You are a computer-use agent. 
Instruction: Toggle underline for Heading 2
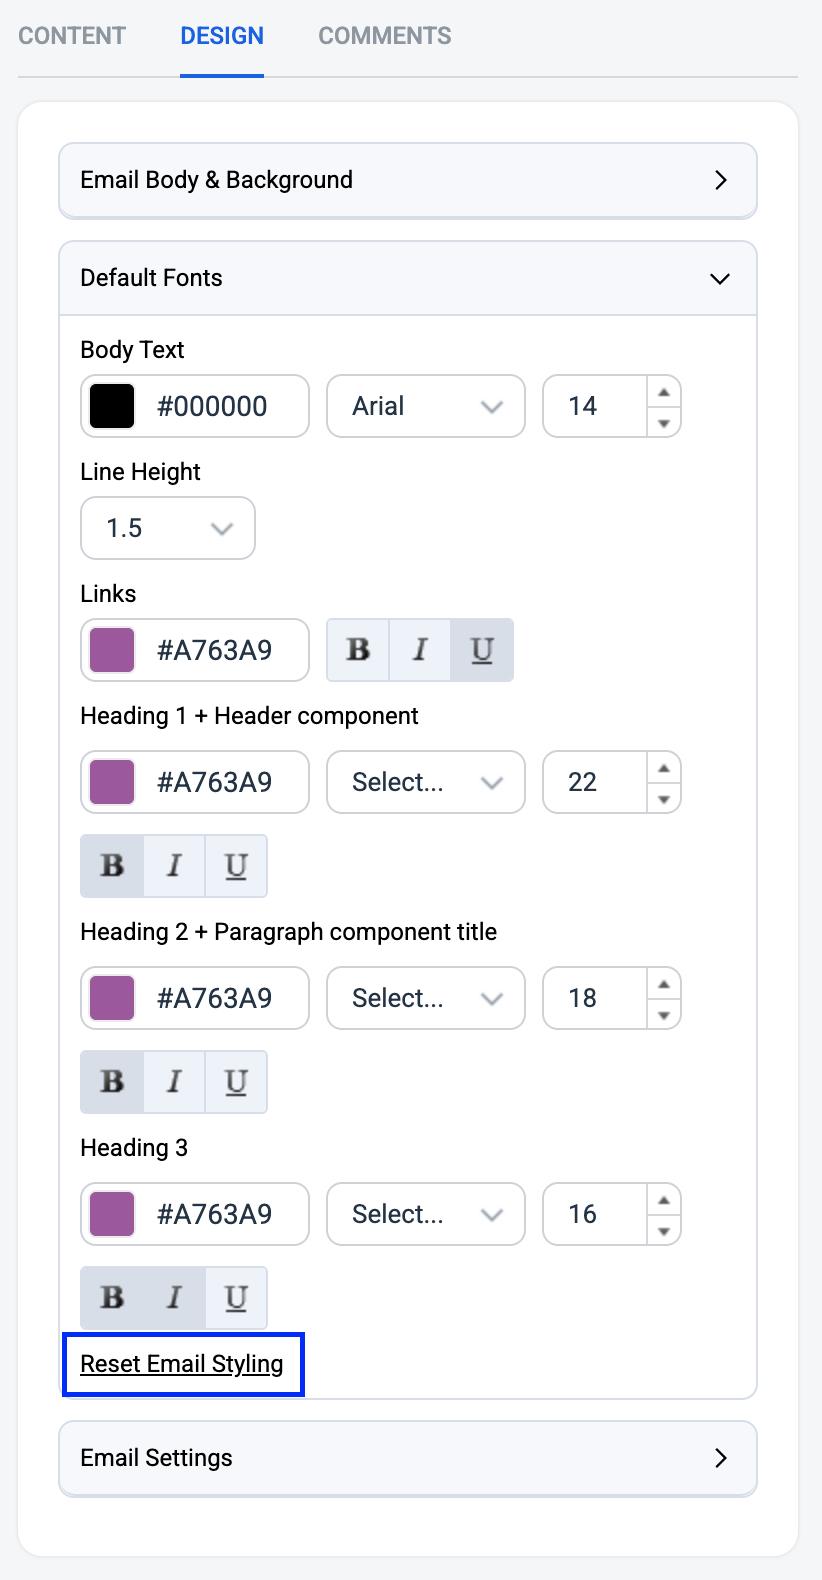[236, 1082]
